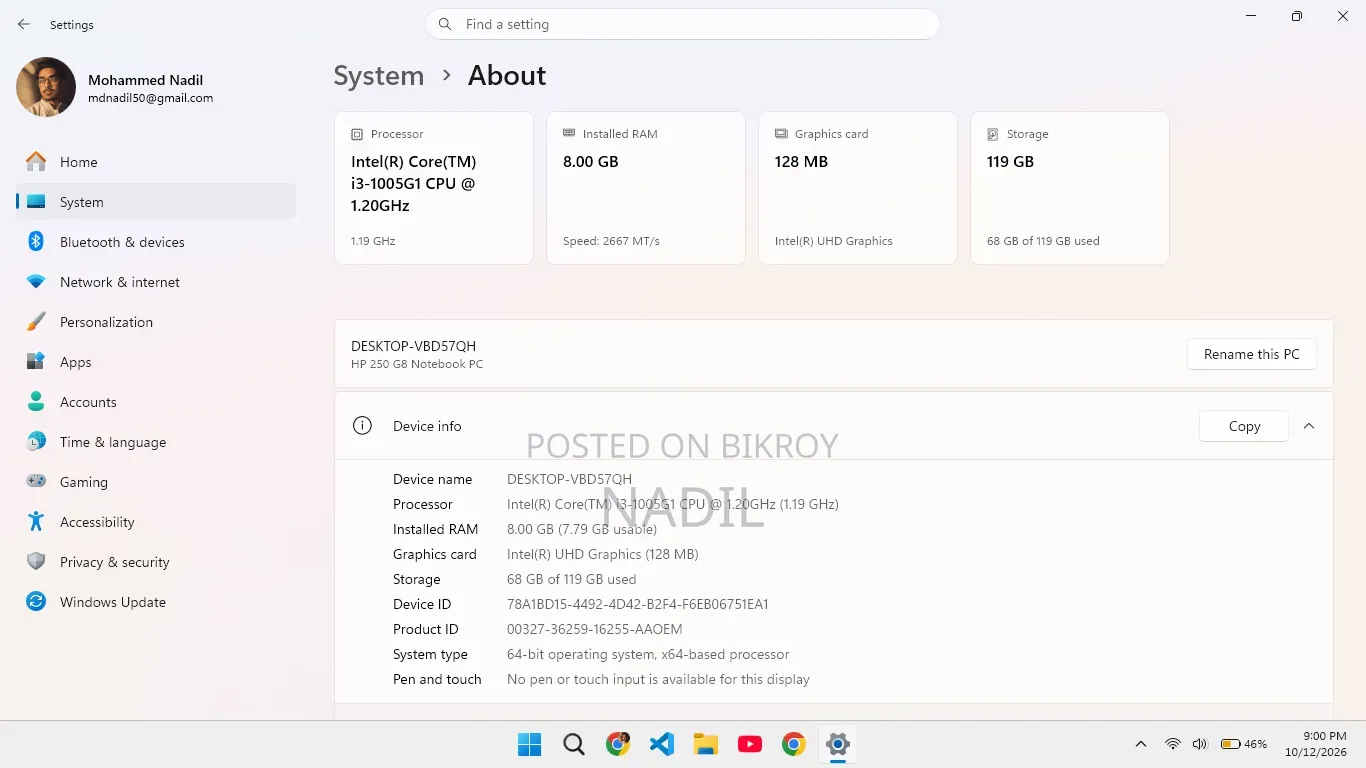This screenshot has height=768, width=1366.
Task: Select the Accessibility figure icon
Action: tap(36, 522)
